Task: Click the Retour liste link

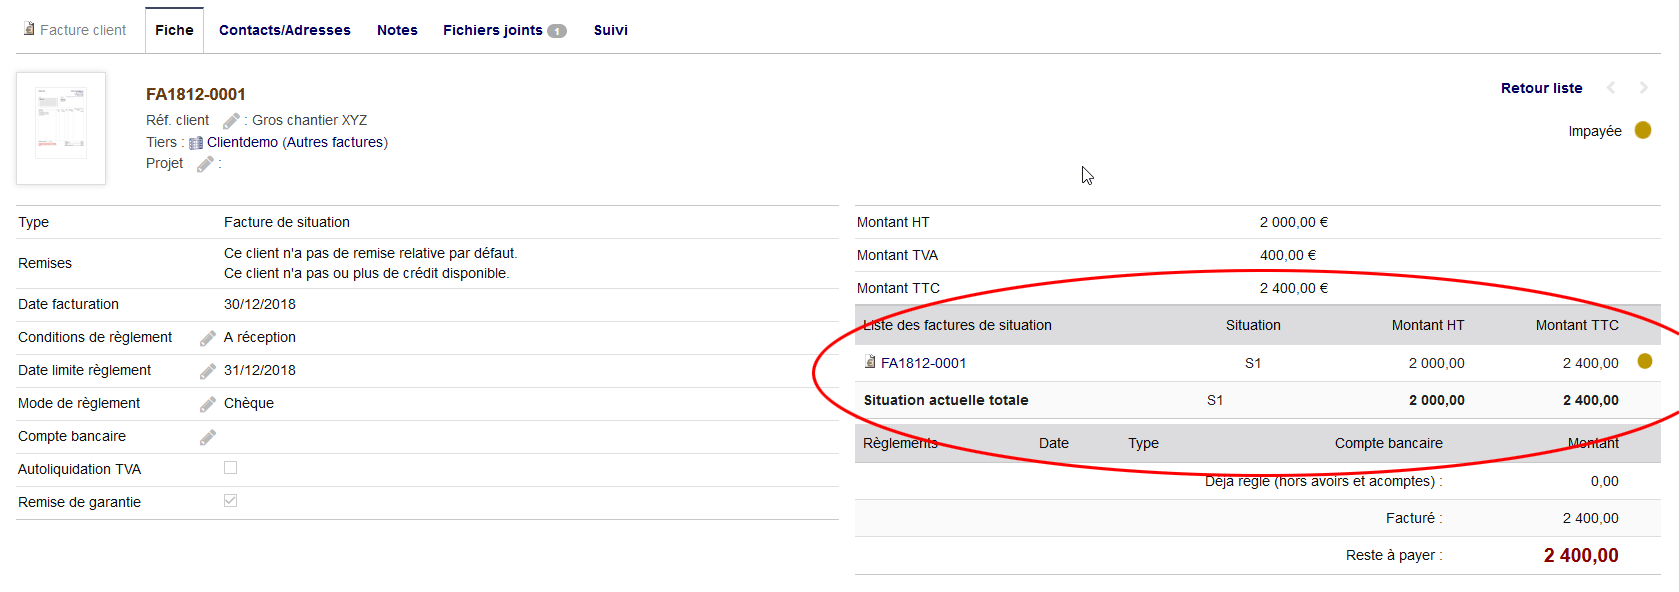Action: tap(1541, 88)
